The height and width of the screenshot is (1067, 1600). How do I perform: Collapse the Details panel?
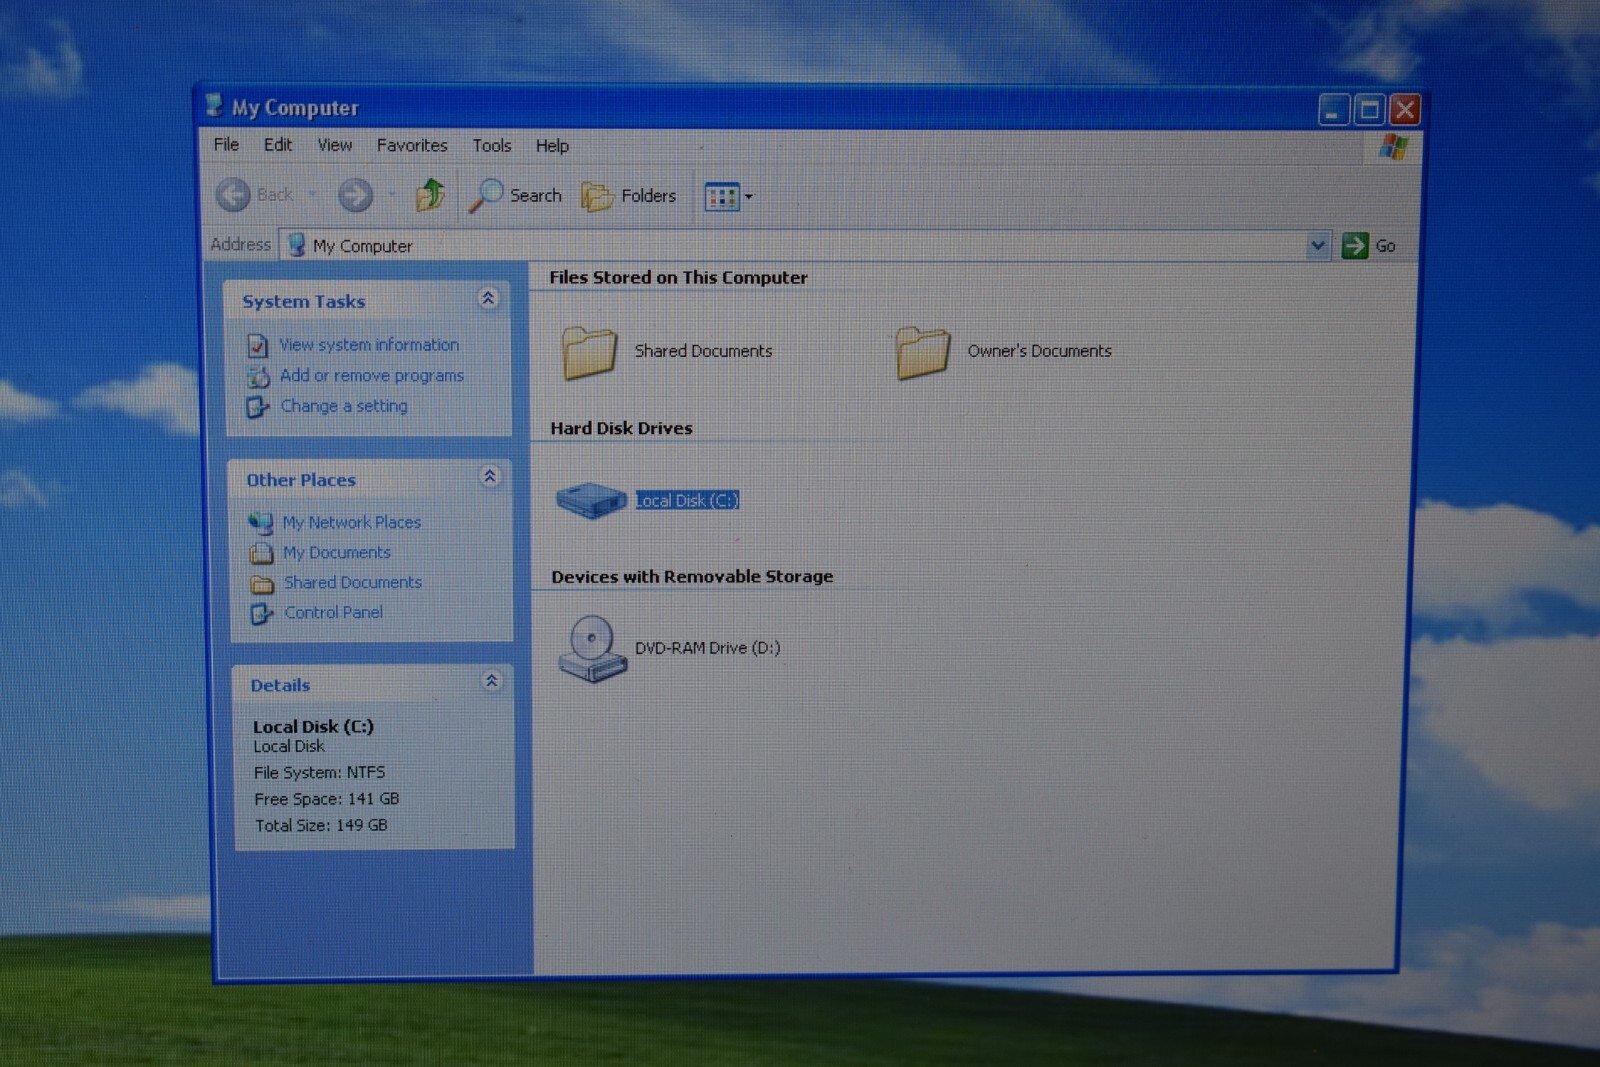pos(492,681)
